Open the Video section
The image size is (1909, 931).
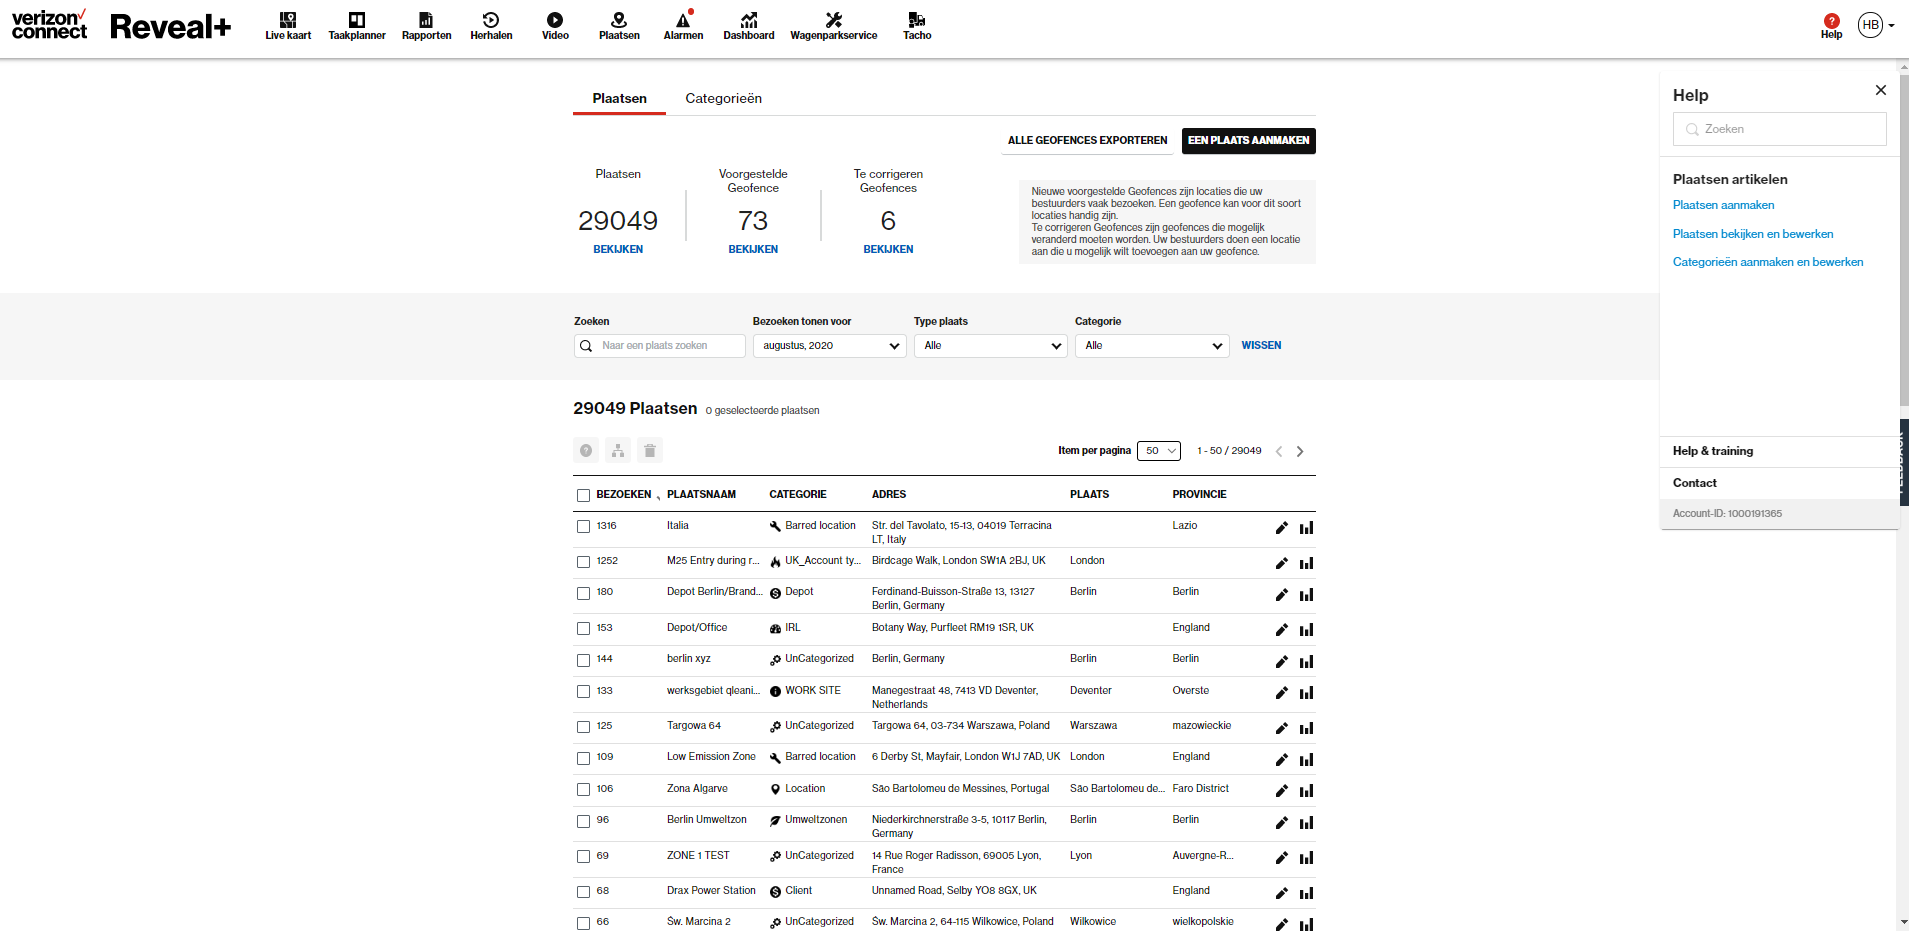pyautogui.click(x=555, y=26)
